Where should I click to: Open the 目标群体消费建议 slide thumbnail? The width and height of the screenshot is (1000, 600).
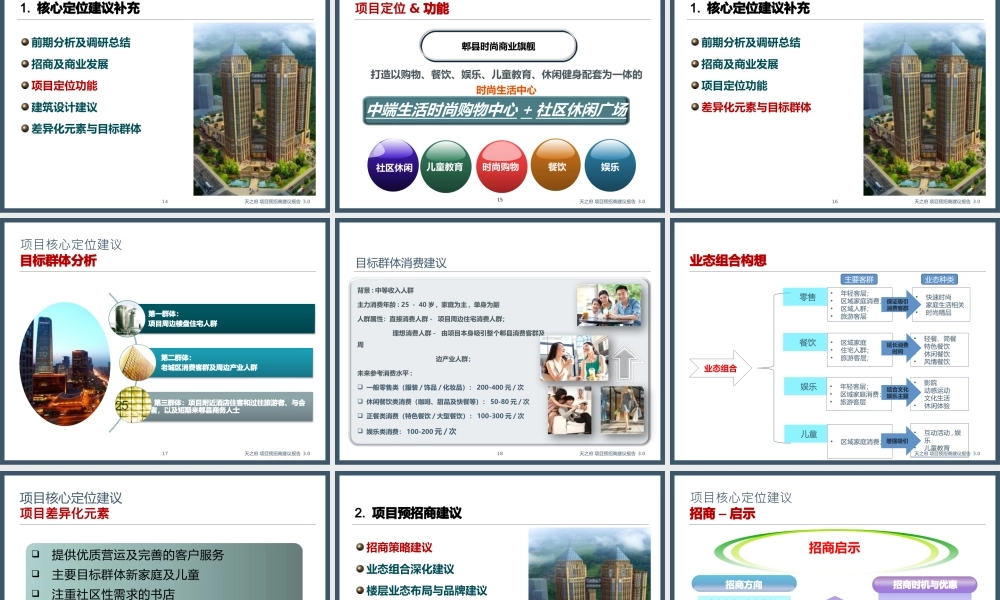pos(499,340)
